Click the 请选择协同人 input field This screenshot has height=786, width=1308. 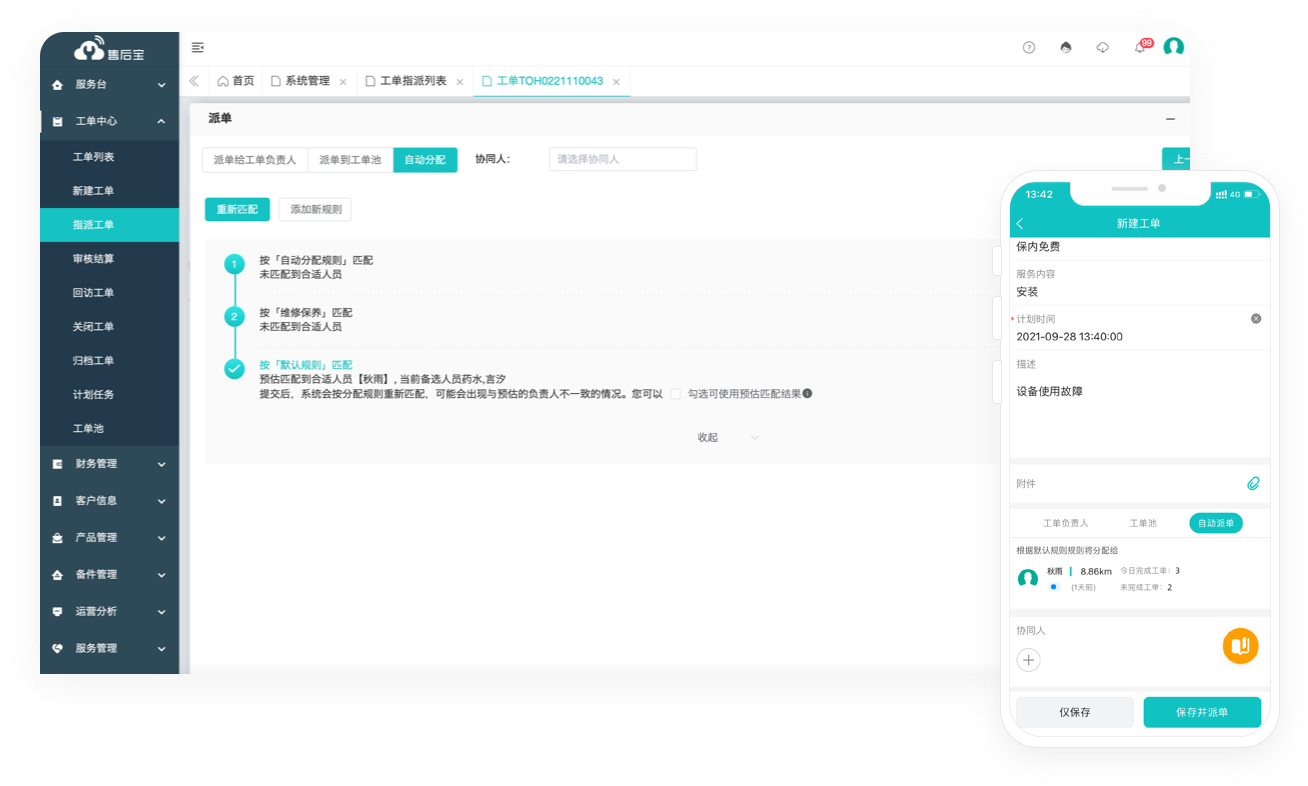click(x=622, y=160)
